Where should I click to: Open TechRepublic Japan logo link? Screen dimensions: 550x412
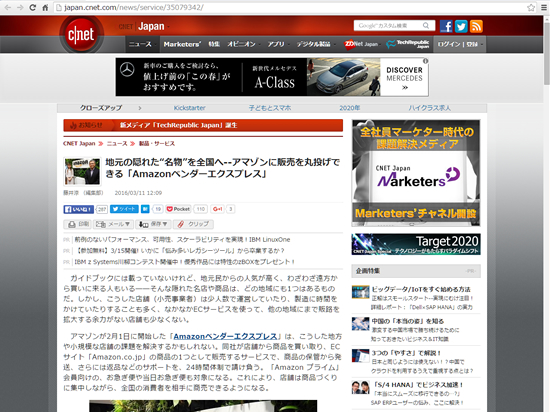point(408,44)
